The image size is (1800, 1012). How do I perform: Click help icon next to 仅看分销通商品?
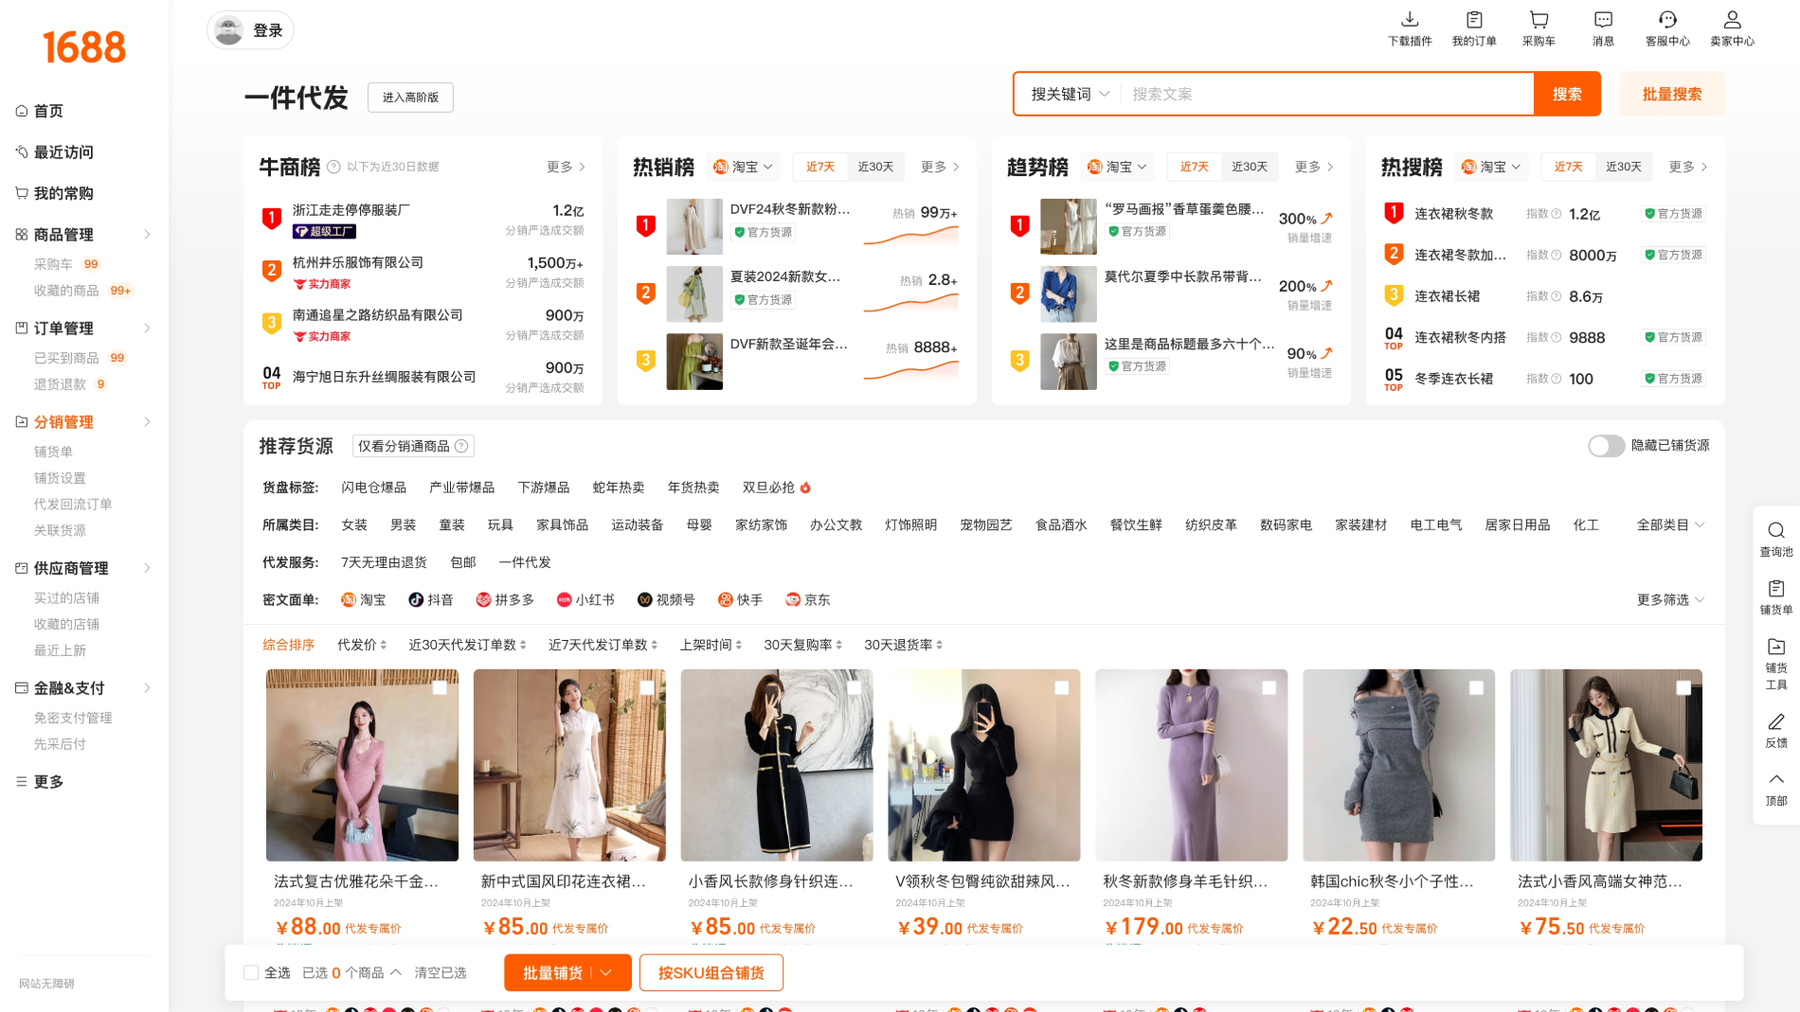coord(461,446)
